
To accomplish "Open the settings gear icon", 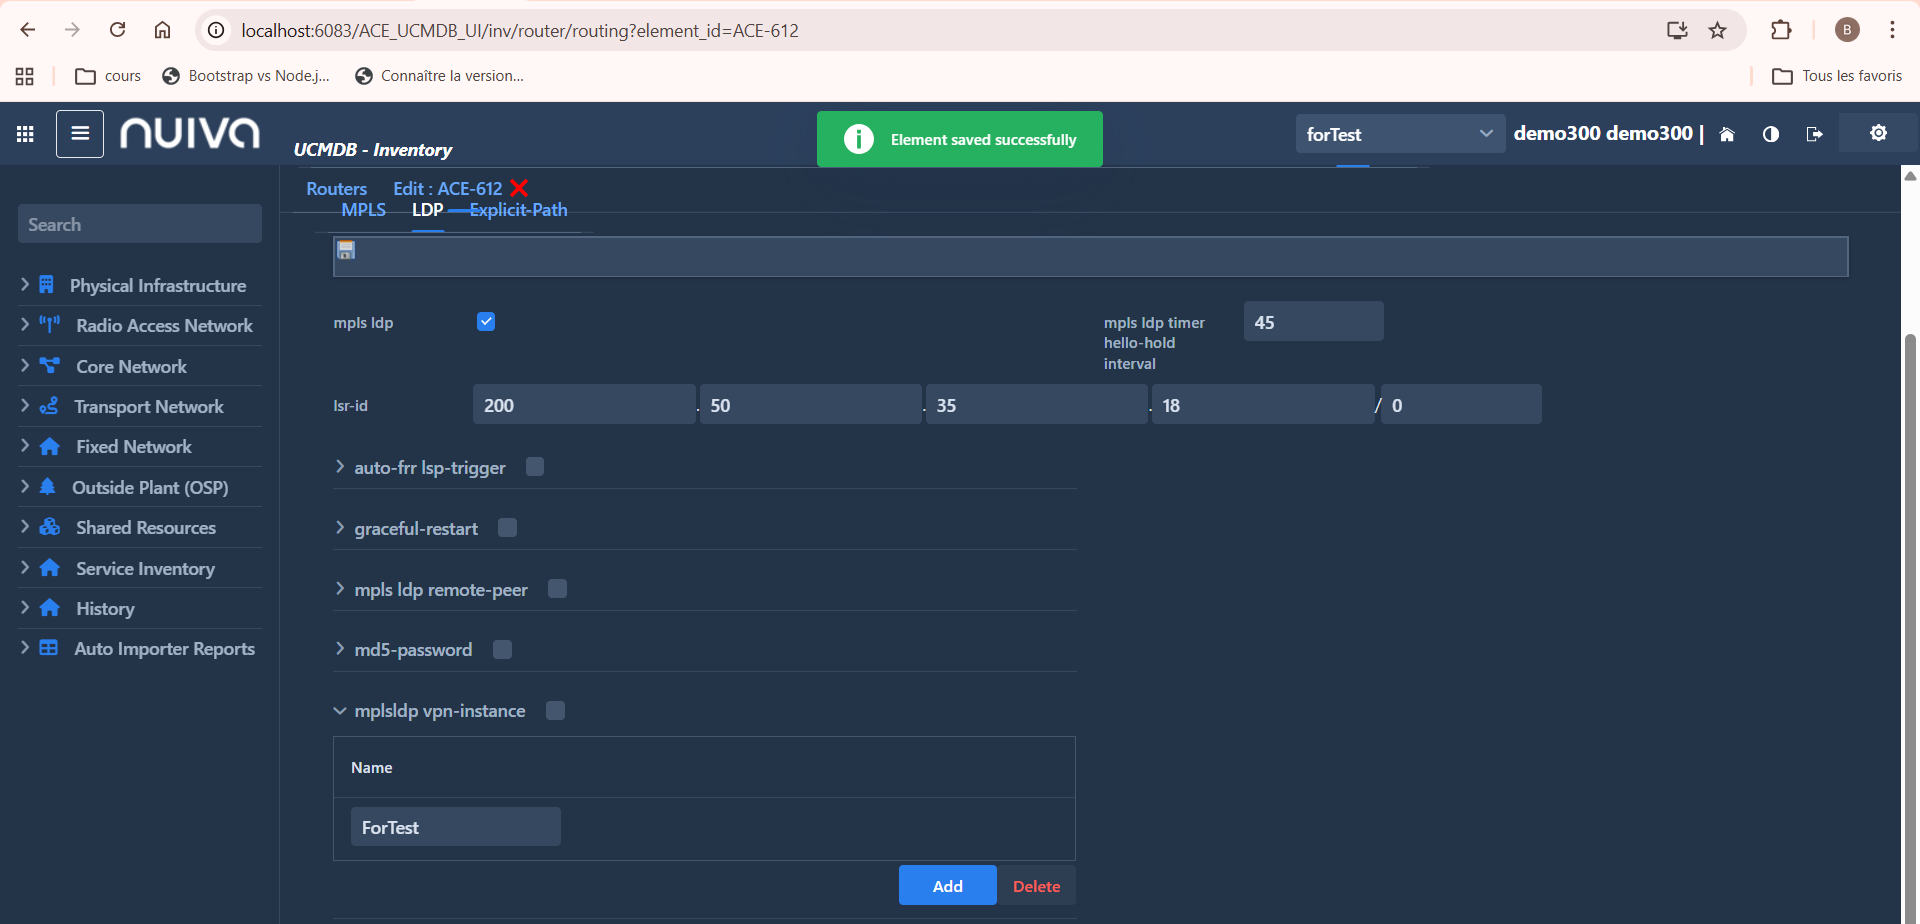I will click(x=1878, y=133).
